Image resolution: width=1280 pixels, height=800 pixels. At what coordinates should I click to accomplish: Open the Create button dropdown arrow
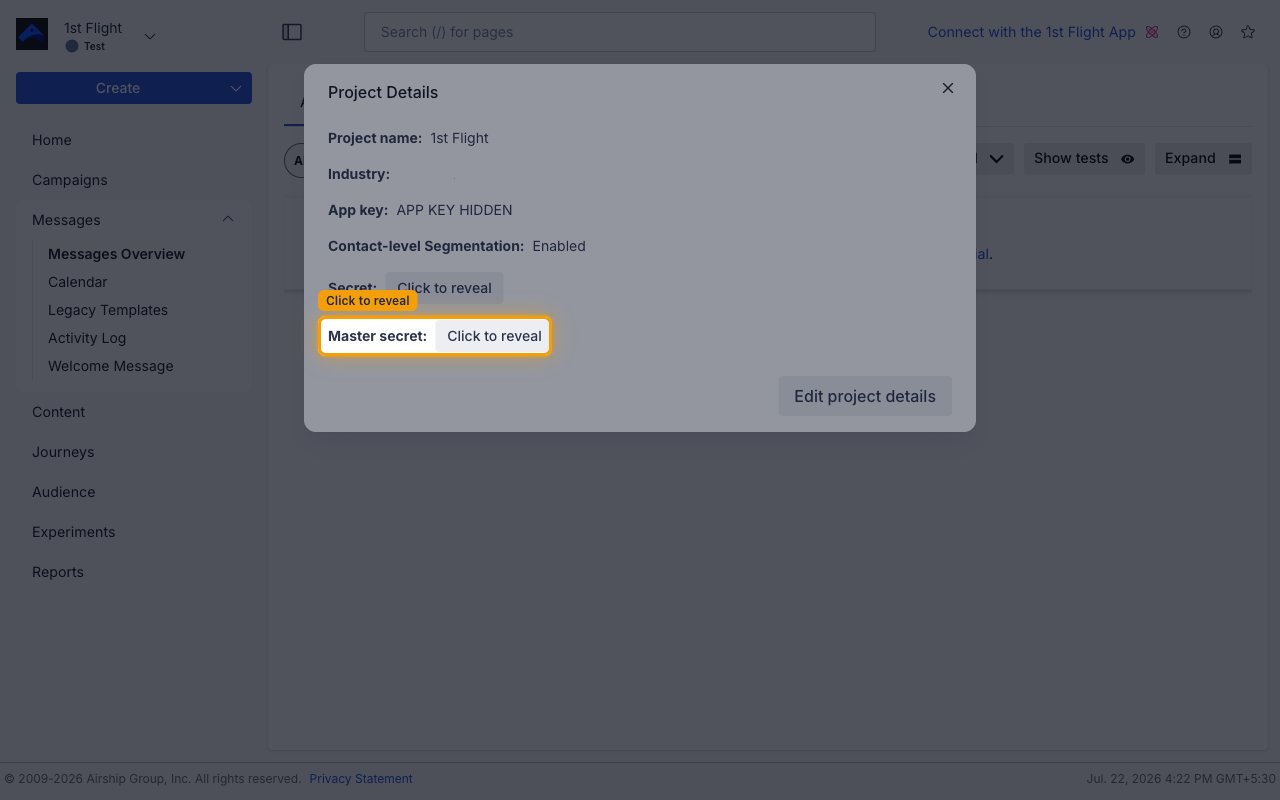pos(236,88)
